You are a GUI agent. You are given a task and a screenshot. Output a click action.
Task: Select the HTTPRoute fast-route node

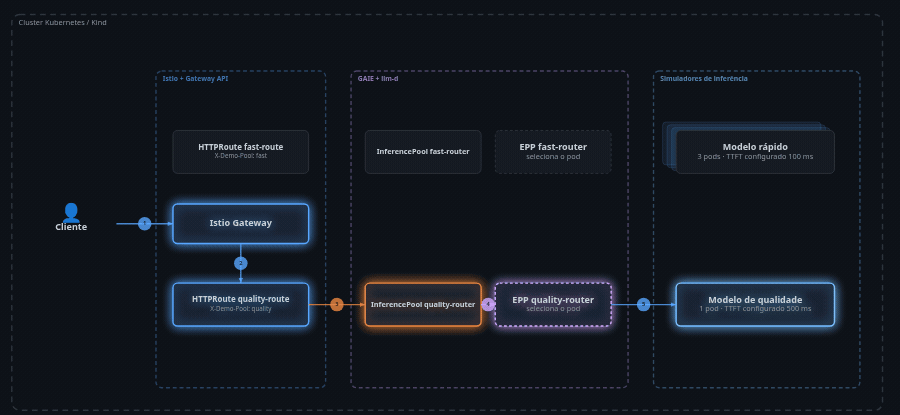[240, 152]
